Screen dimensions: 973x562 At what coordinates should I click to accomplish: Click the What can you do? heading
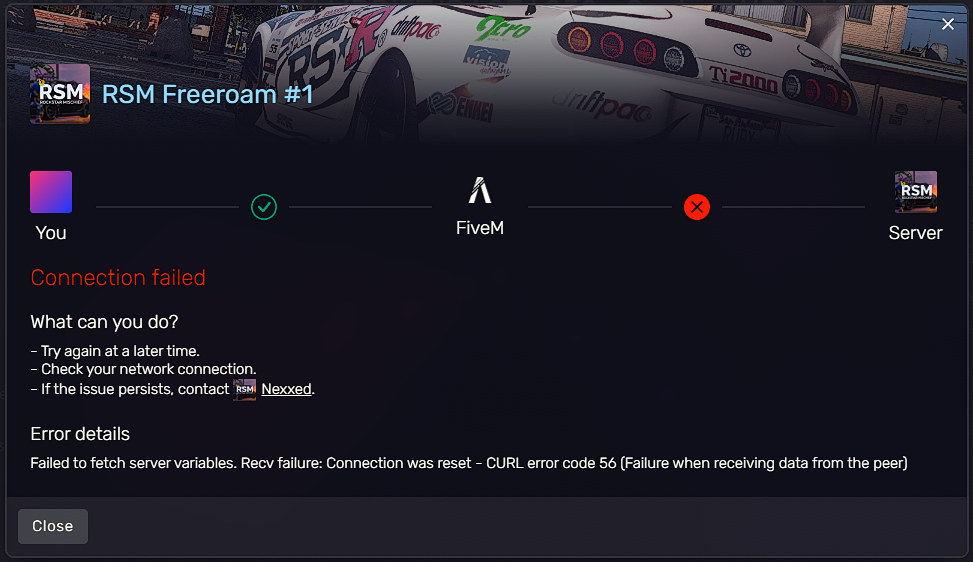[104, 322]
